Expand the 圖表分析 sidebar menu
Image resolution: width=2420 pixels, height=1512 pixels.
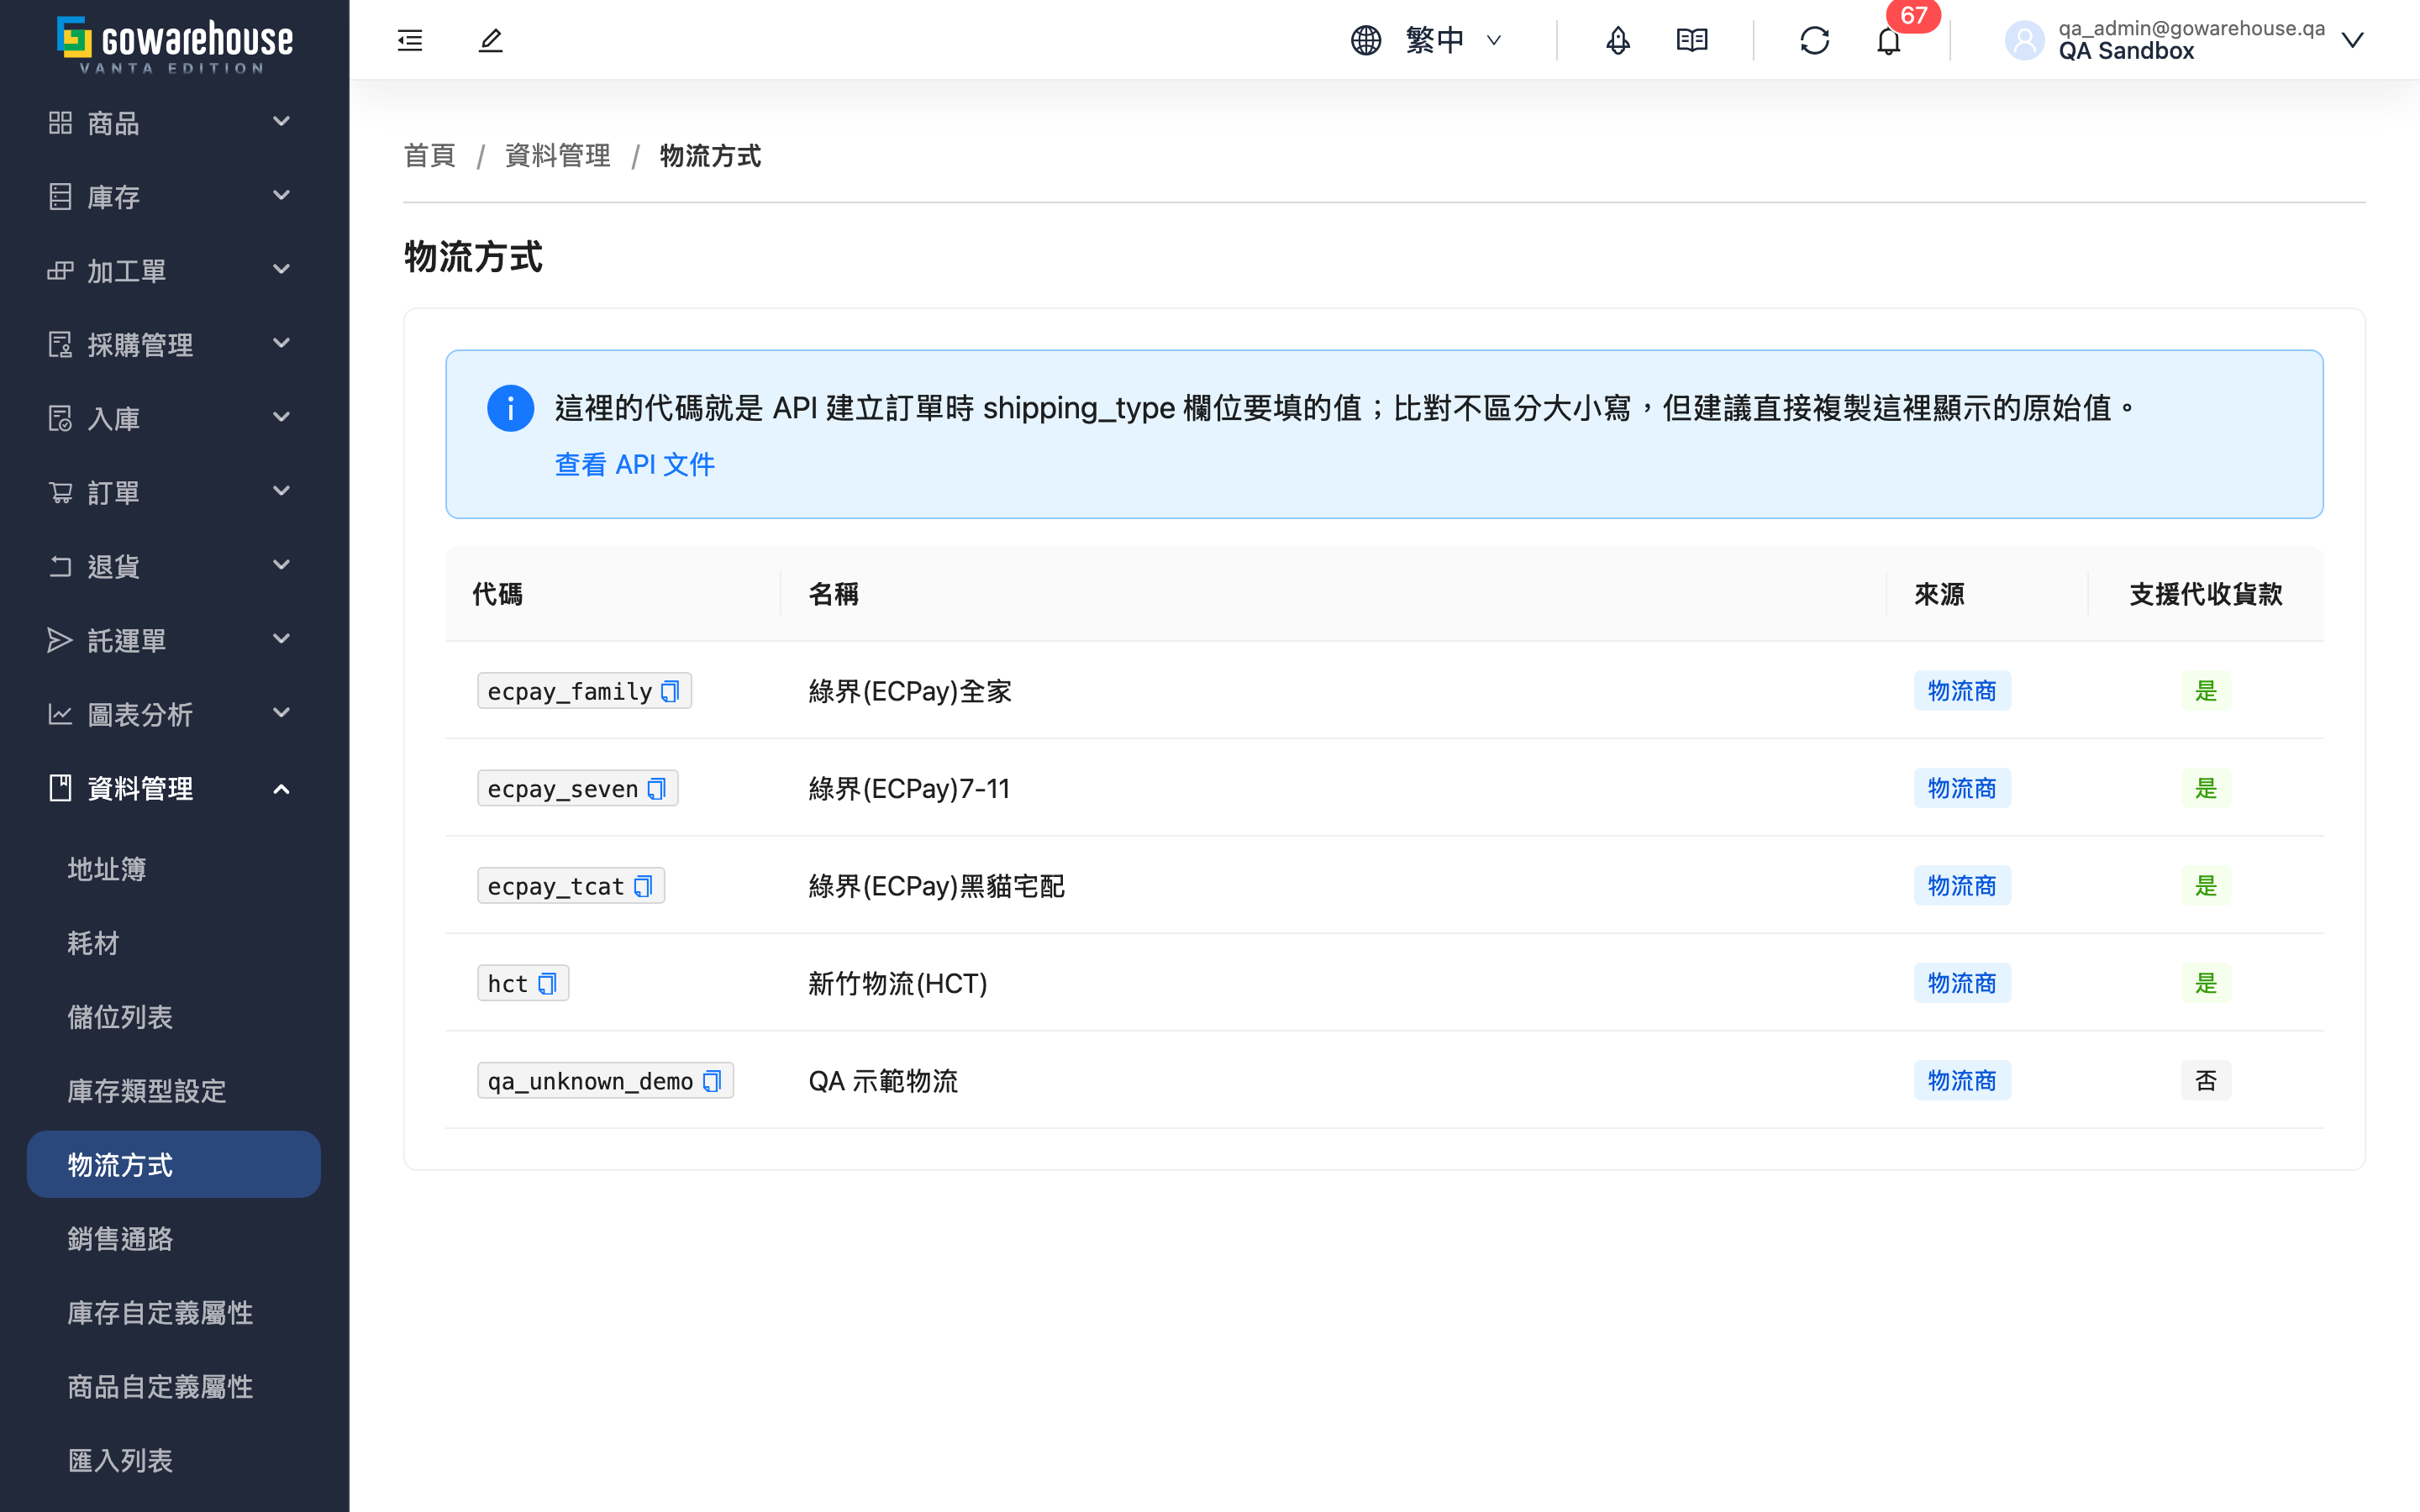pos(174,714)
